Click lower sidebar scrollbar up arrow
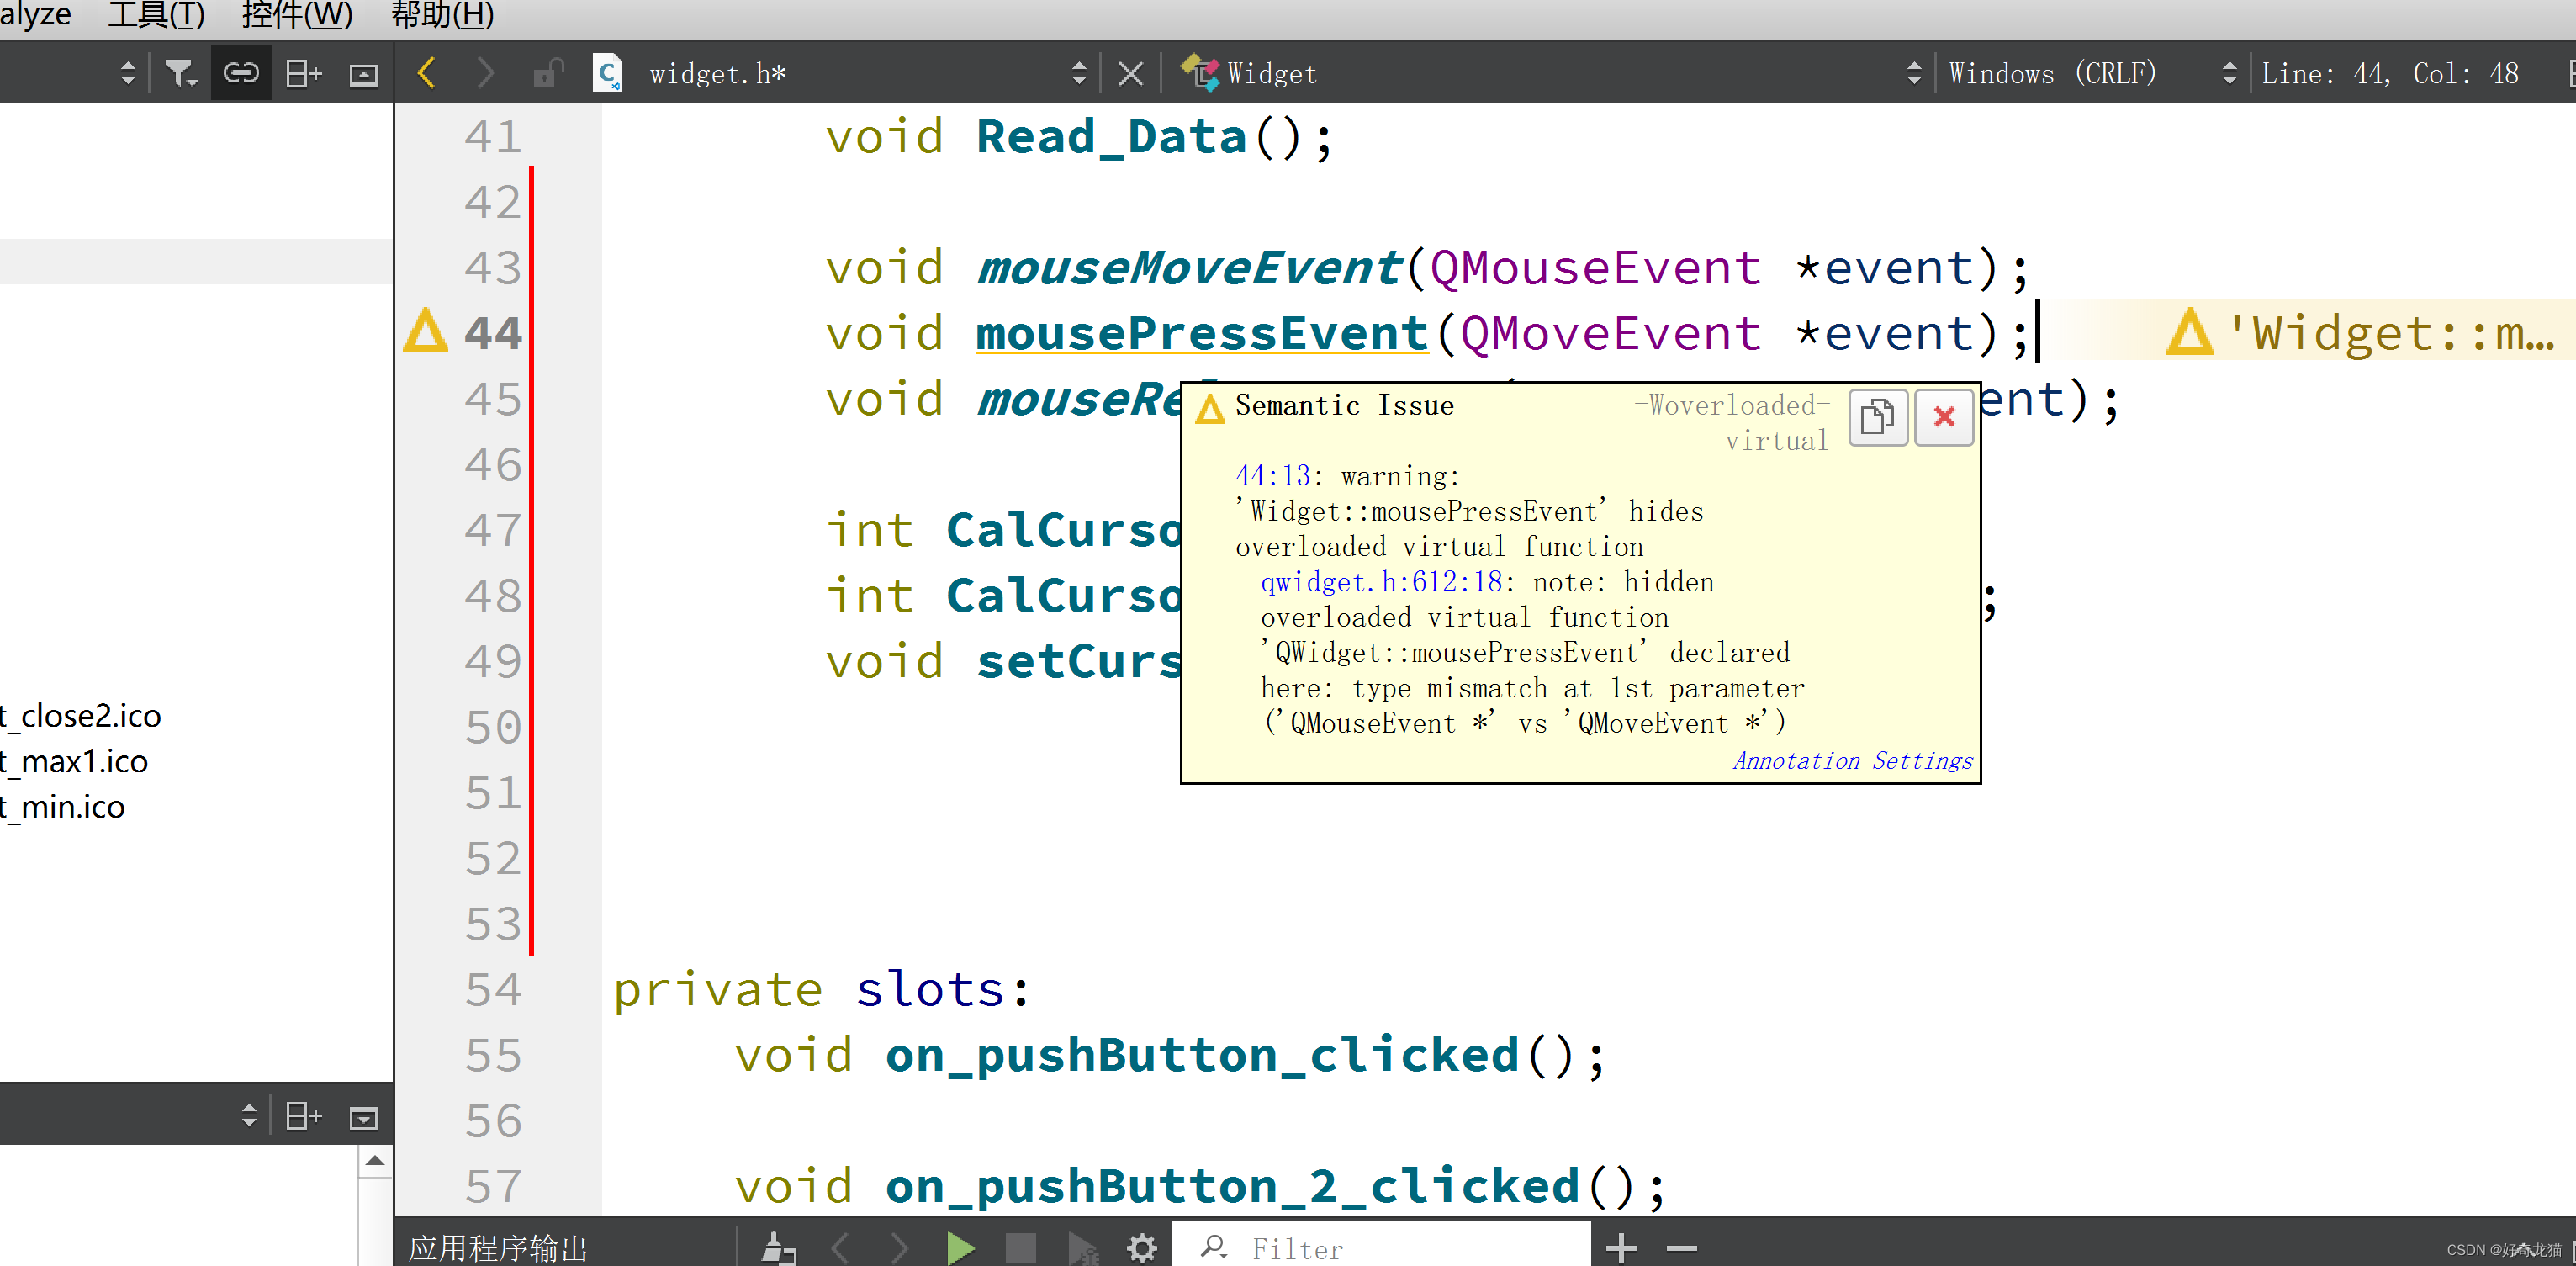Viewport: 2576px width, 1266px height. tap(375, 1161)
